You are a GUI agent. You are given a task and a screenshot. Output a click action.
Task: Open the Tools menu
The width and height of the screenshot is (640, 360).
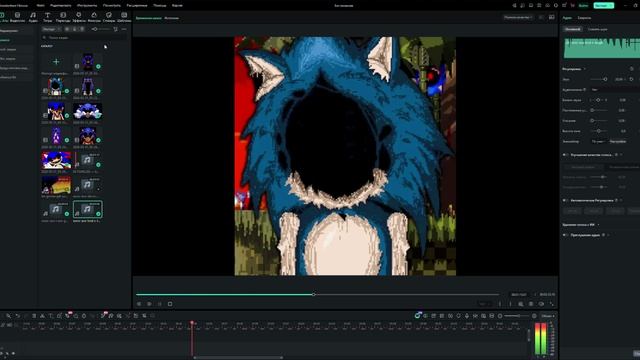(87, 5)
